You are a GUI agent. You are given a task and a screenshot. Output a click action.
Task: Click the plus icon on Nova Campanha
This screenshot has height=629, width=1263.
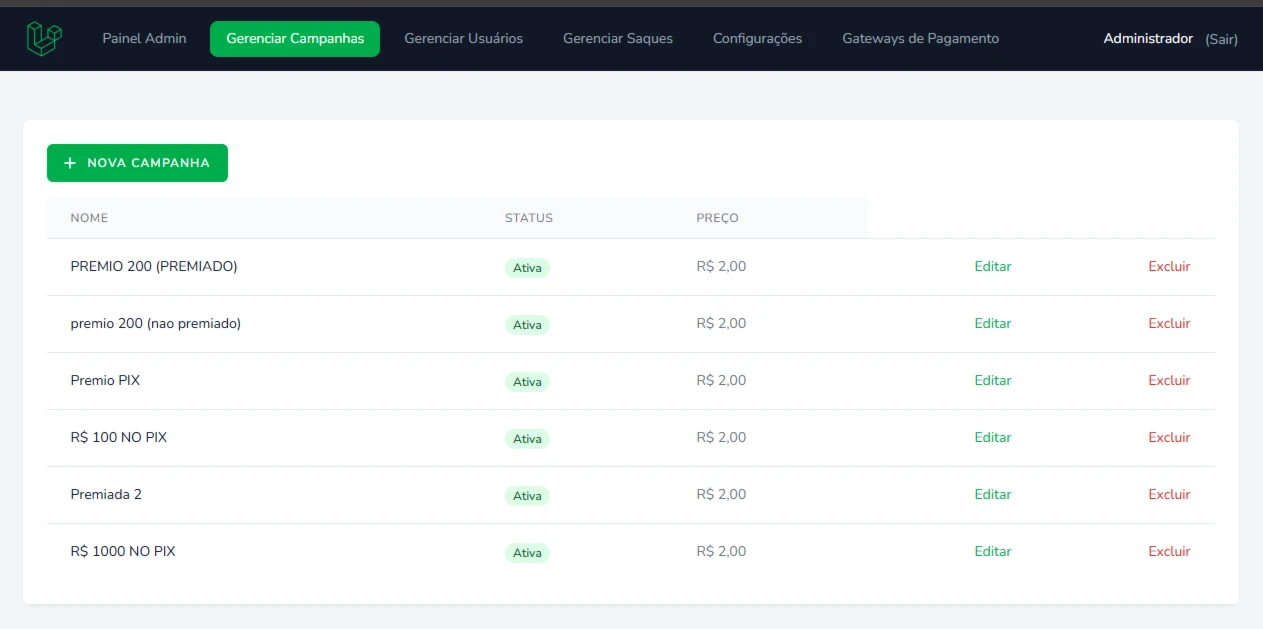coord(69,162)
